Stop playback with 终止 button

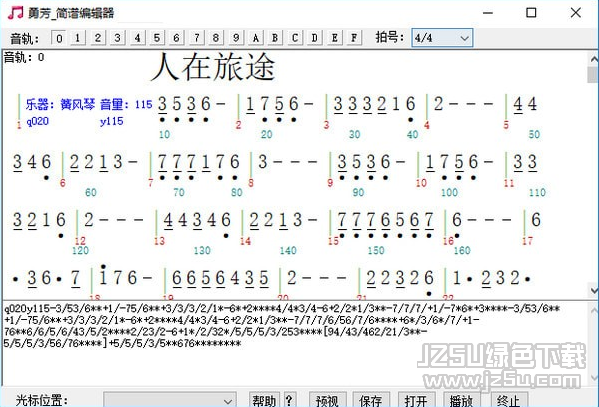[x=508, y=400]
